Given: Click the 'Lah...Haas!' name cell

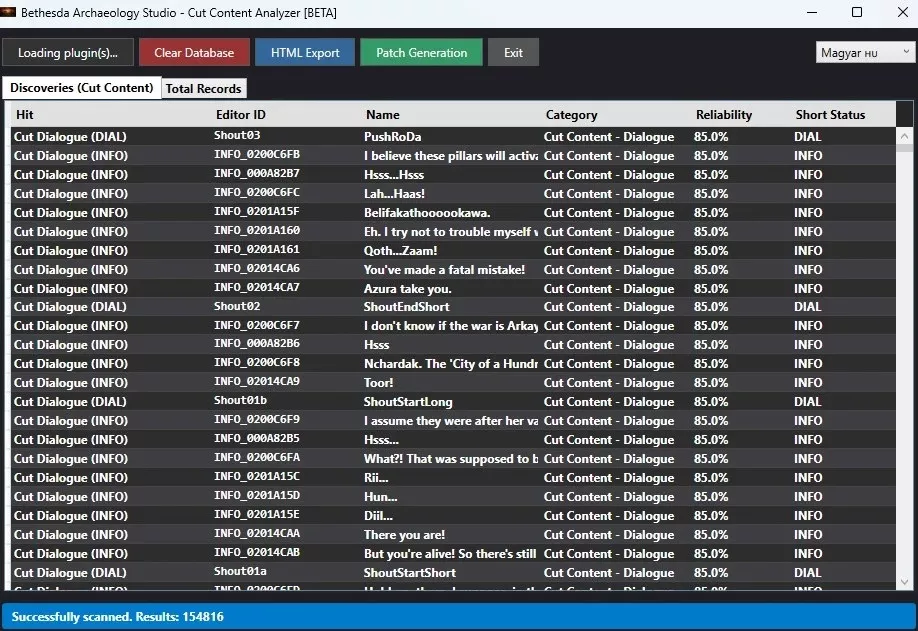Looking at the screenshot, I should (395, 194).
